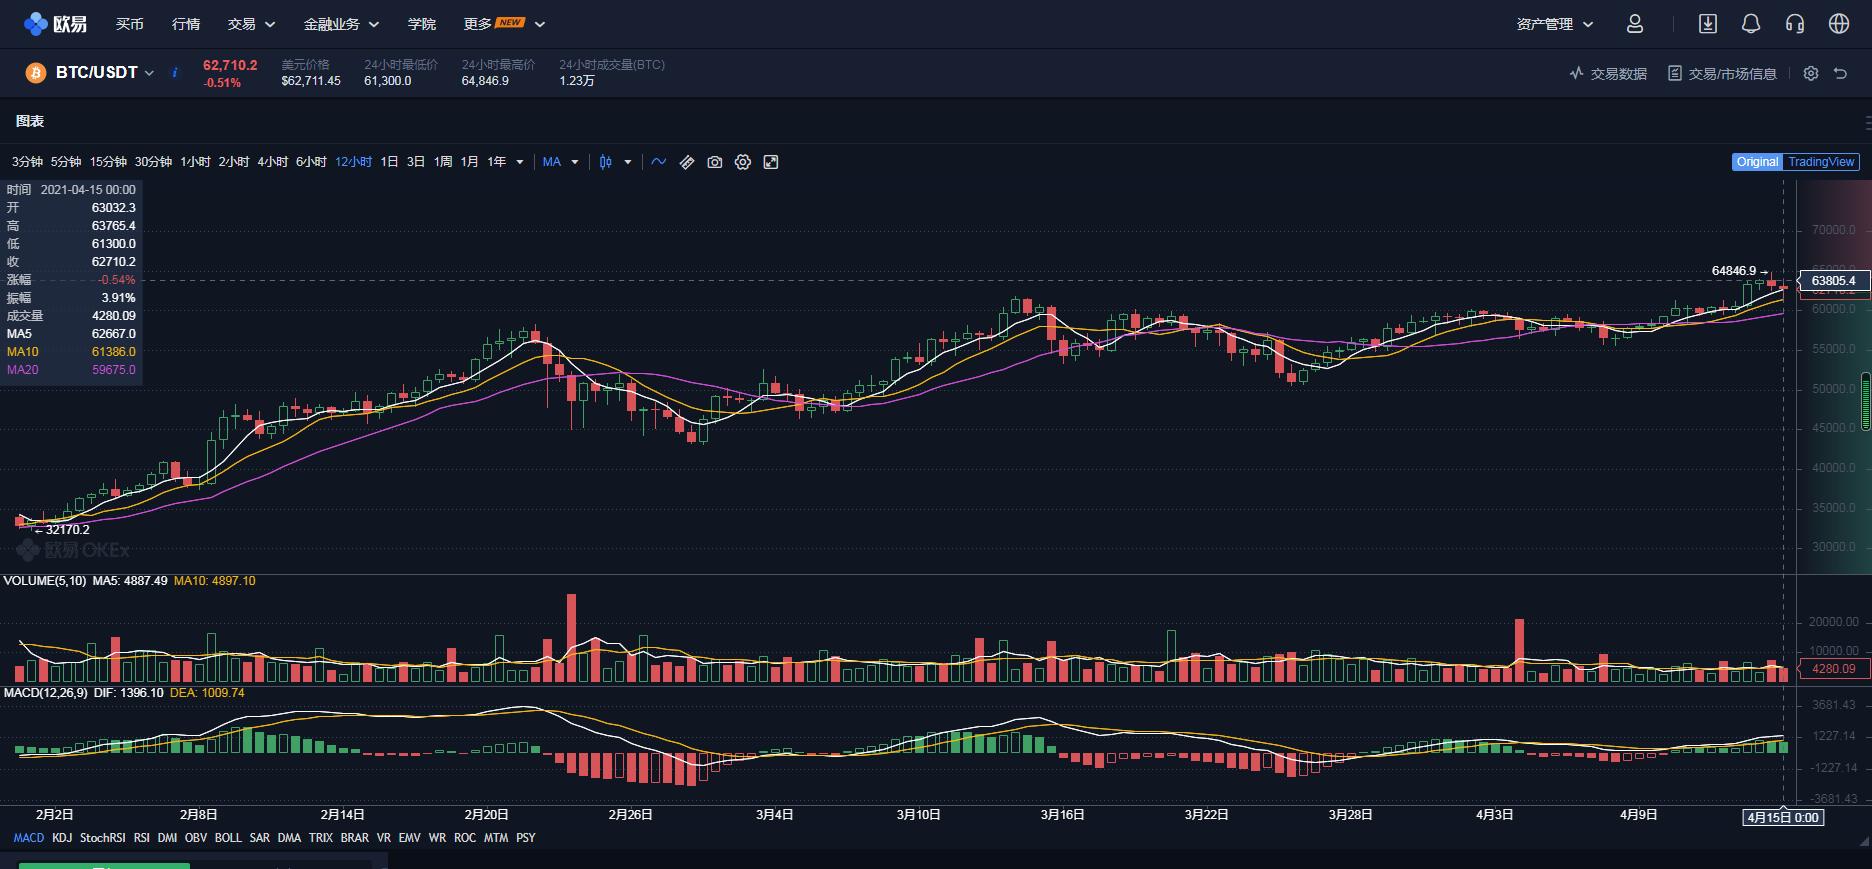Take a chart snapshot with camera icon
This screenshot has height=869, width=1872.
715,162
